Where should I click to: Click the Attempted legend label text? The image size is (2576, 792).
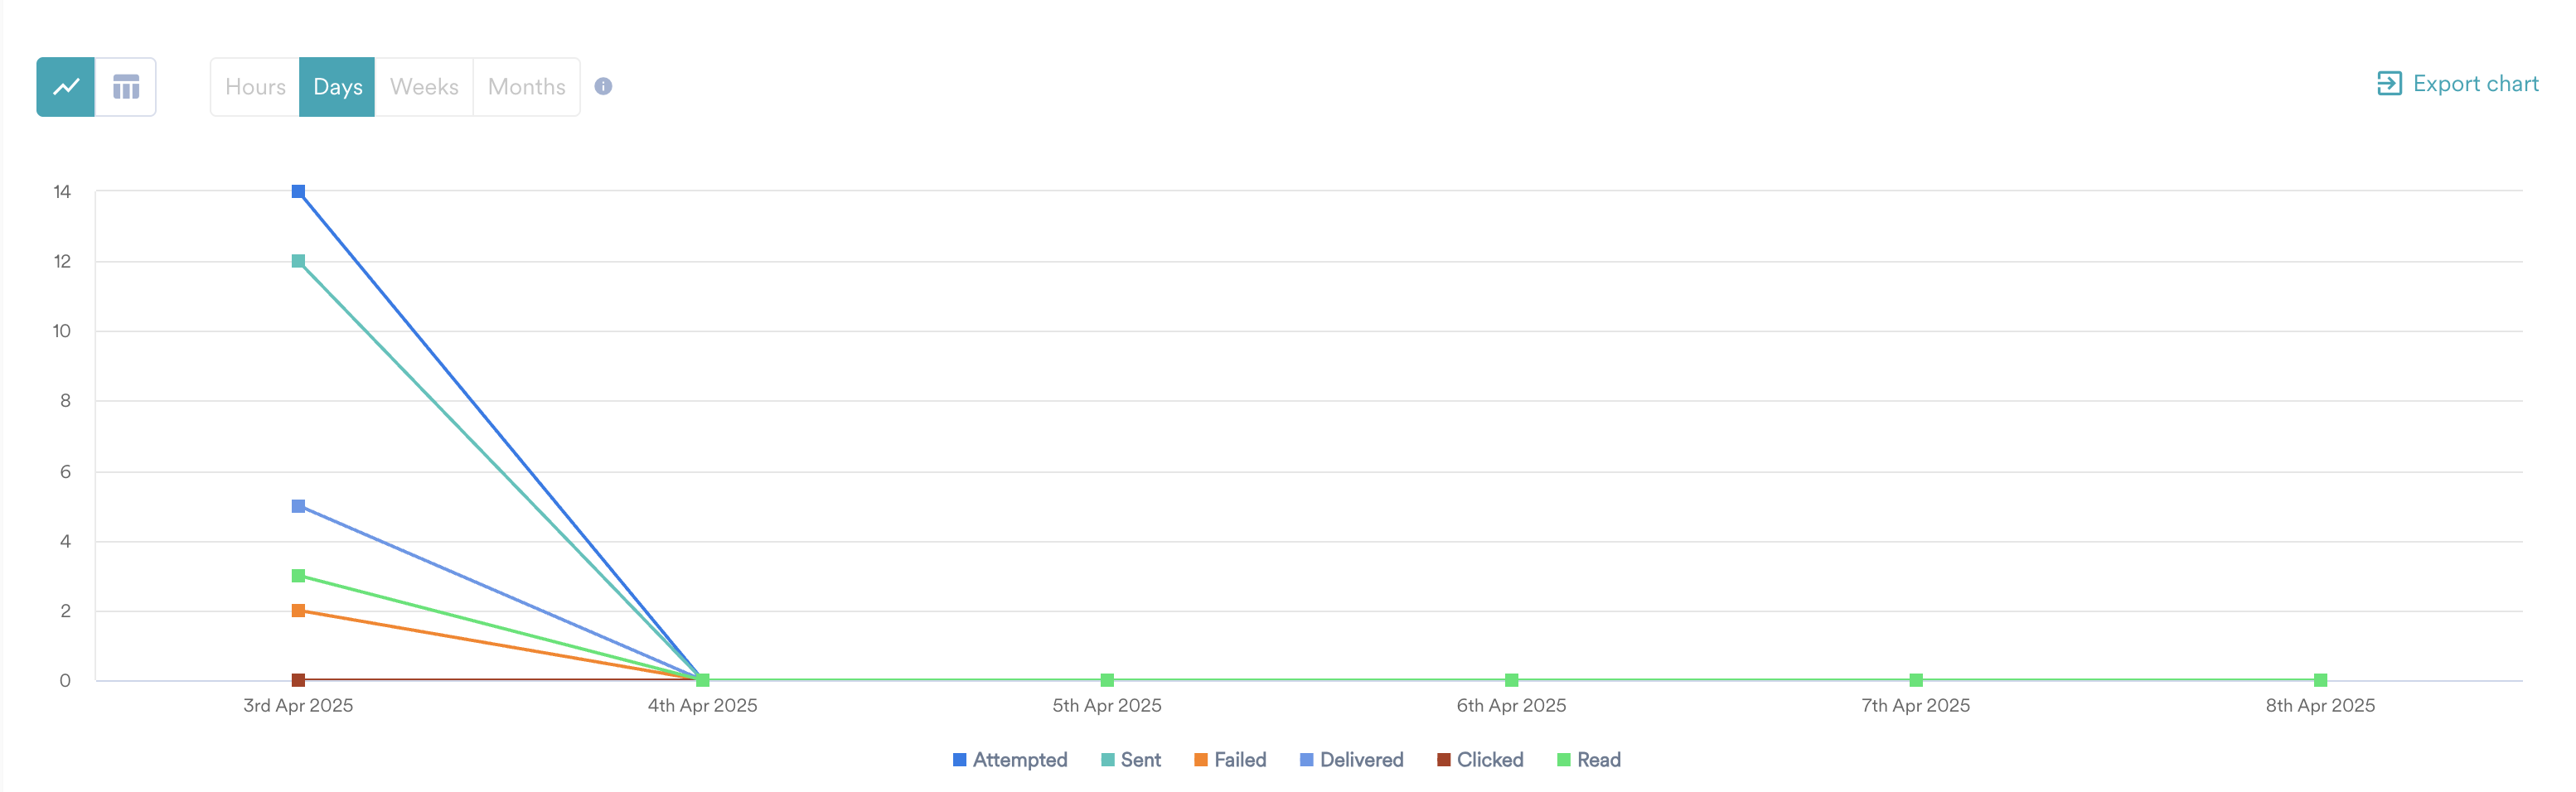point(1020,760)
